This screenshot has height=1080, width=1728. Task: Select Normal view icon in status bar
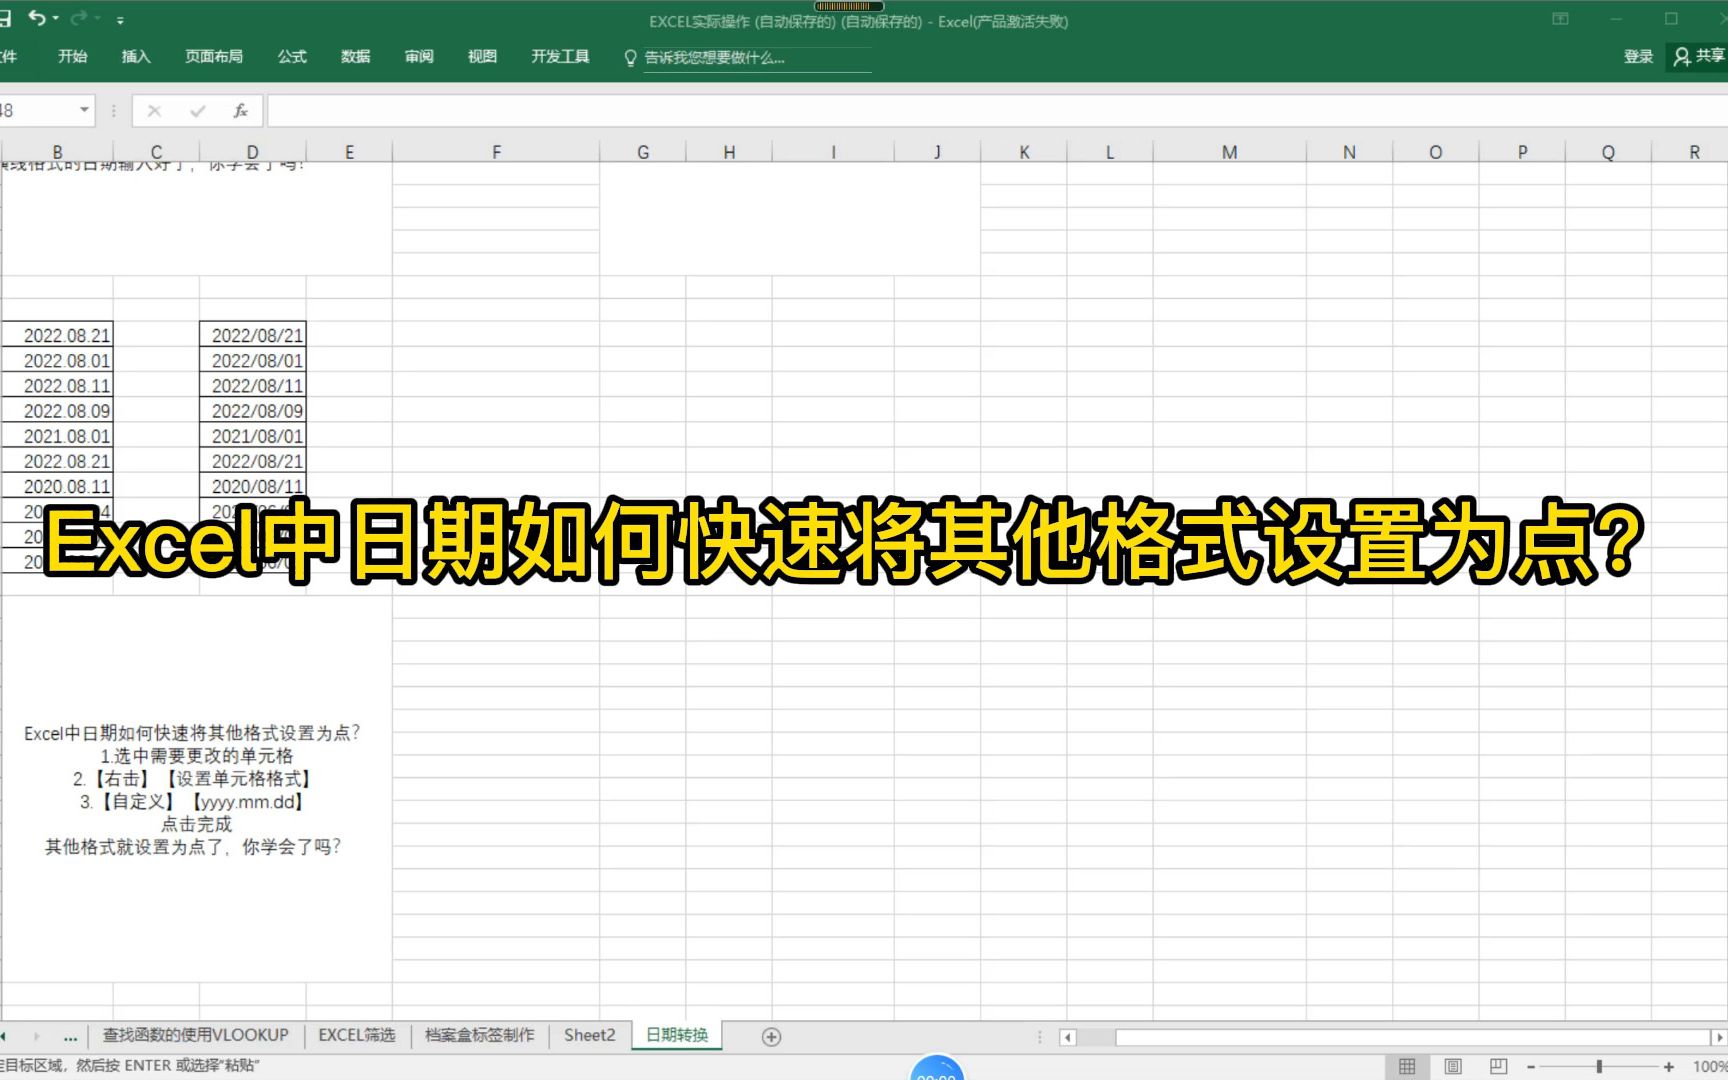(1407, 1066)
